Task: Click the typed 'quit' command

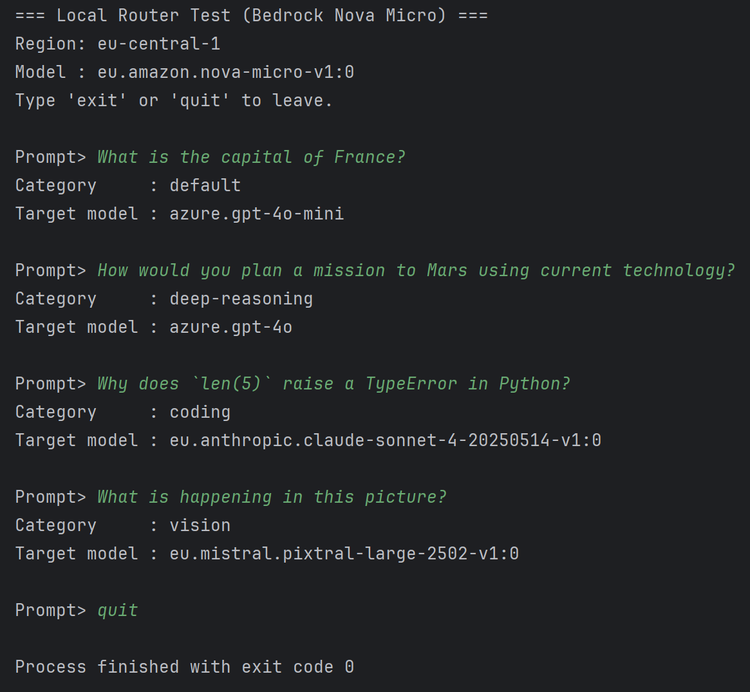Action: click(118, 610)
